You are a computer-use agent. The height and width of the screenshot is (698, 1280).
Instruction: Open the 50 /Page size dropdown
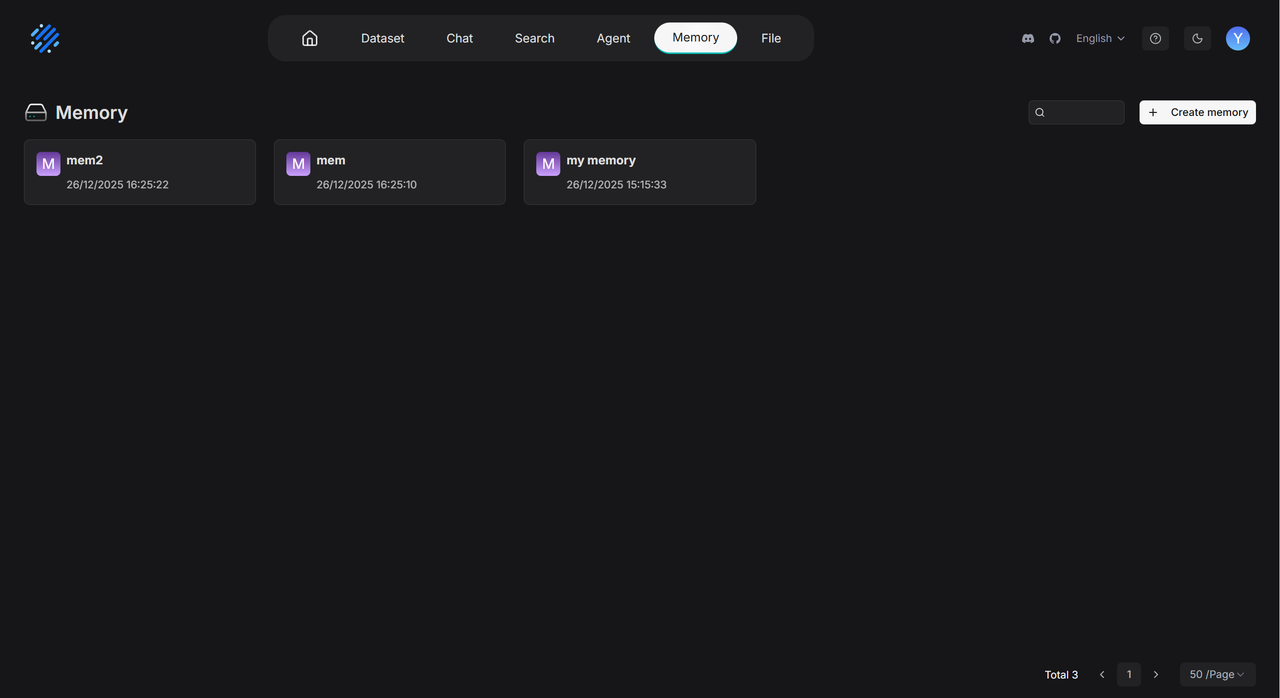pyautogui.click(x=1217, y=674)
